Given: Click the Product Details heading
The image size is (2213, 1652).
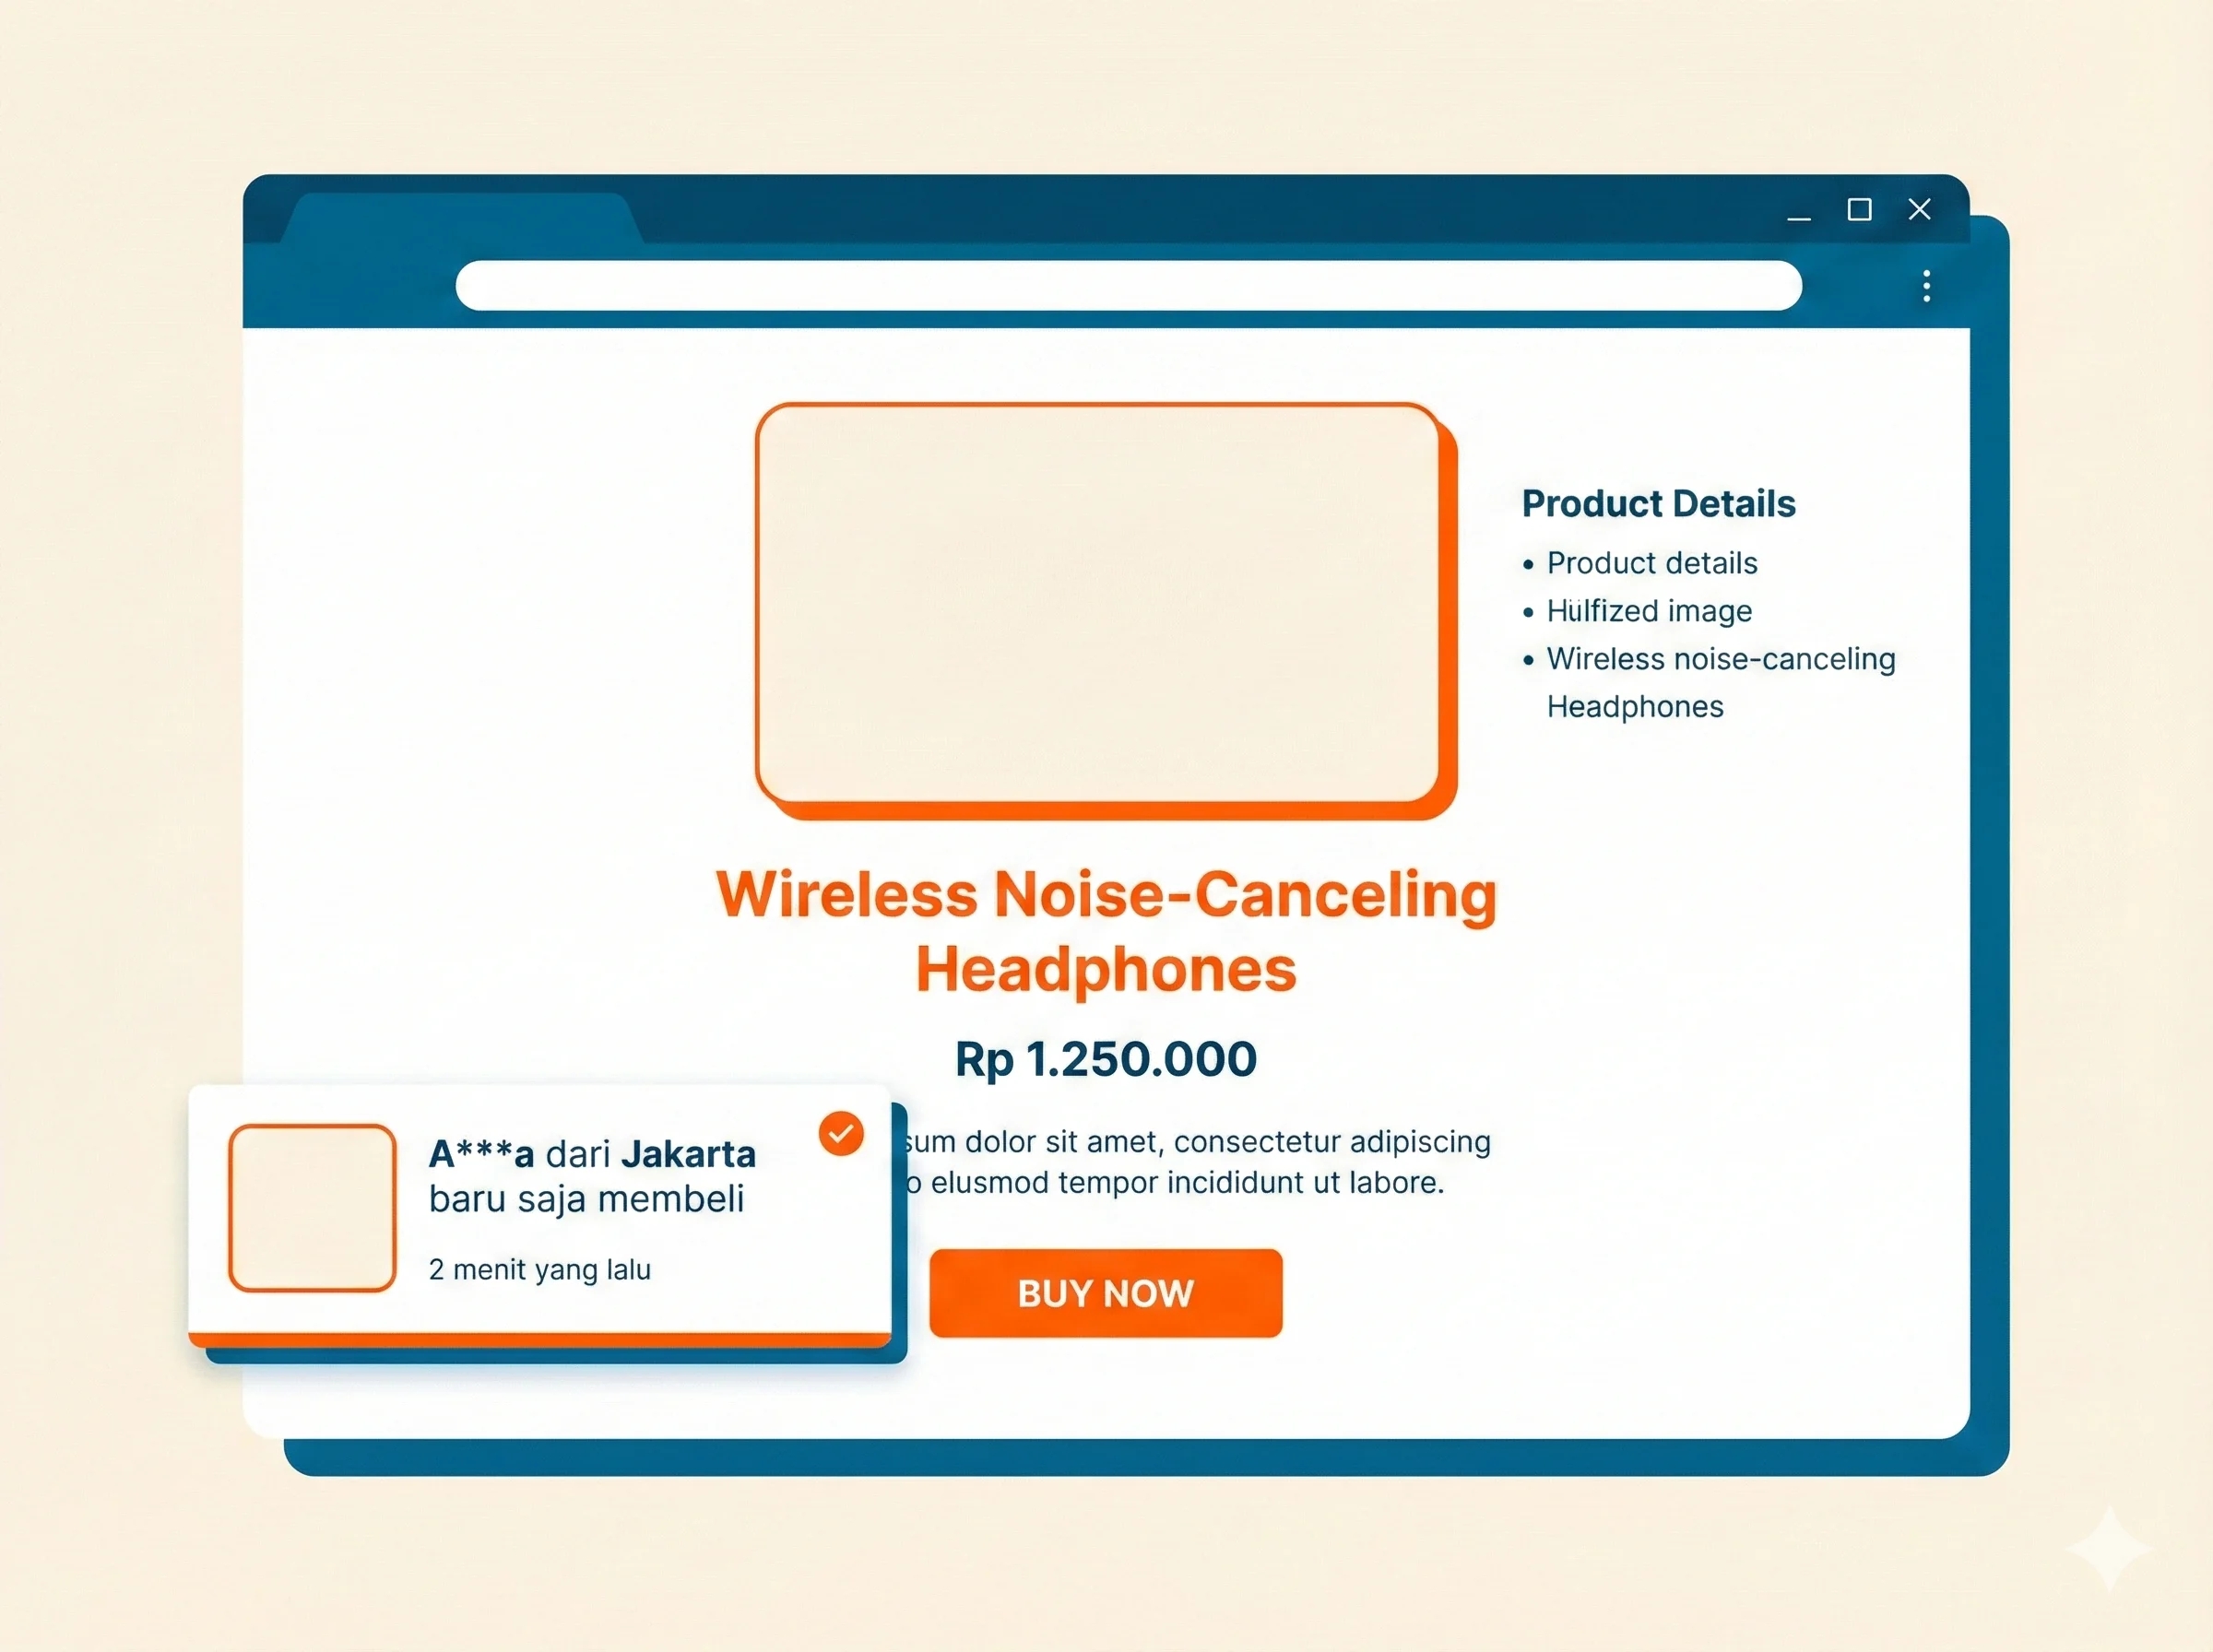Looking at the screenshot, I should [1658, 503].
